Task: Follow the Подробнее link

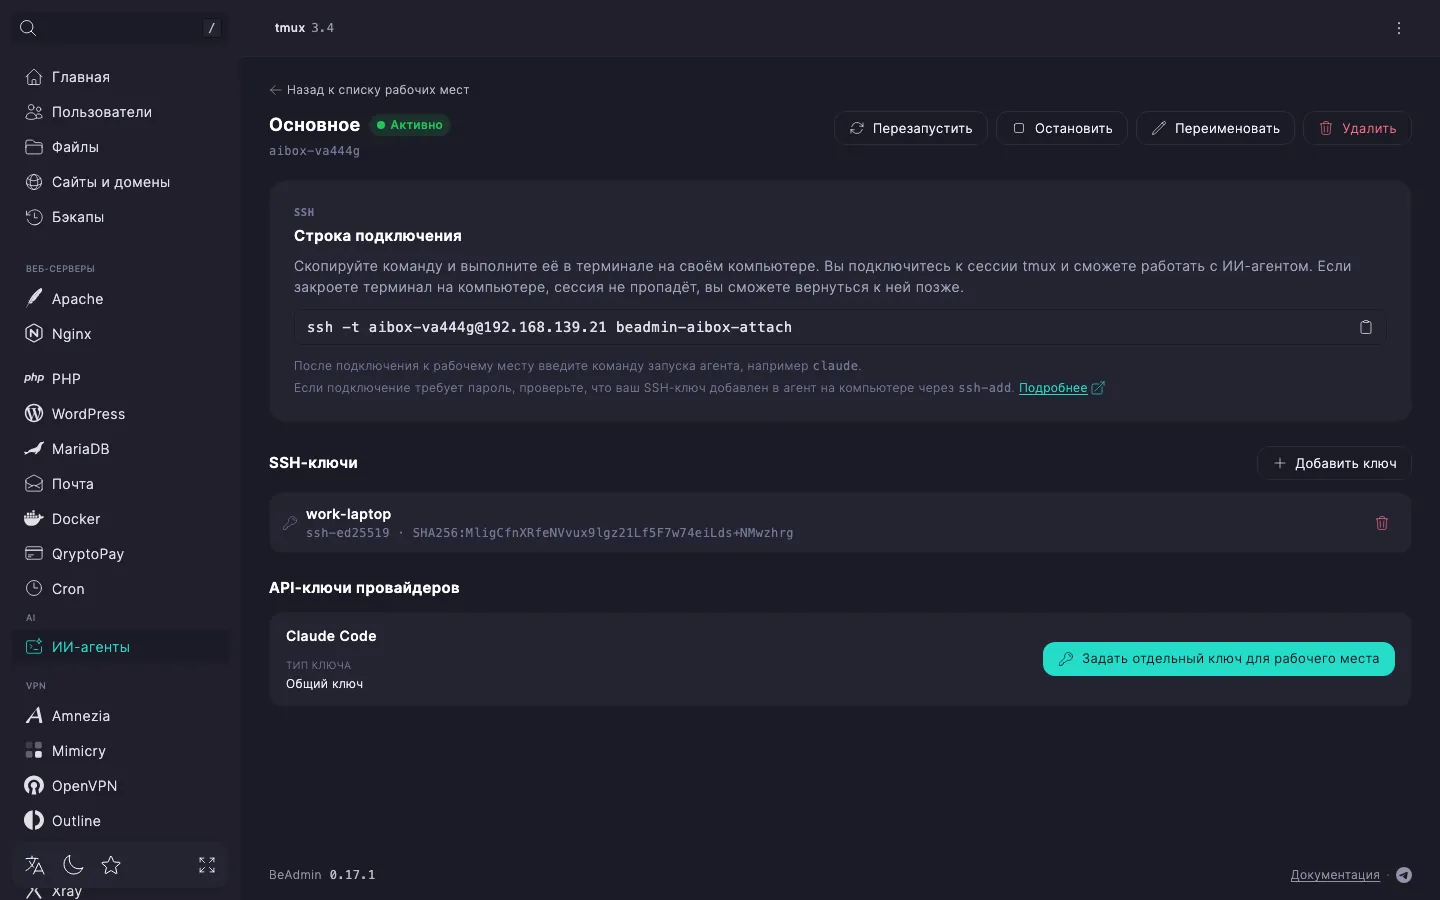Action: click(1053, 388)
